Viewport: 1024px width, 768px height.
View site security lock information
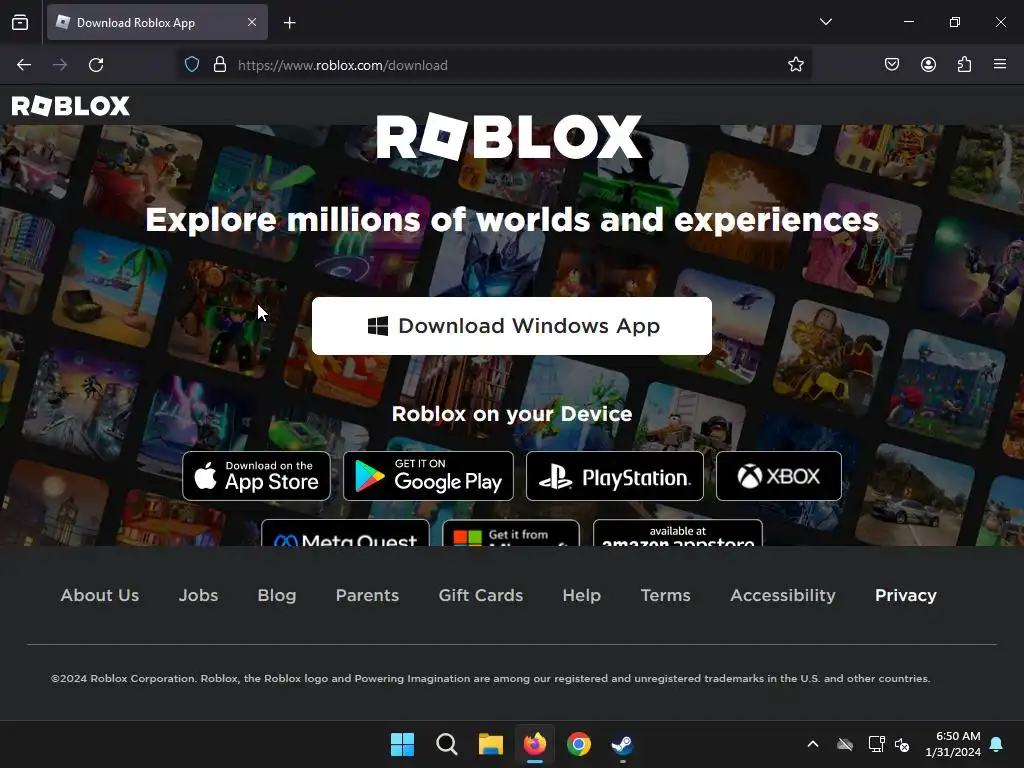click(x=220, y=65)
